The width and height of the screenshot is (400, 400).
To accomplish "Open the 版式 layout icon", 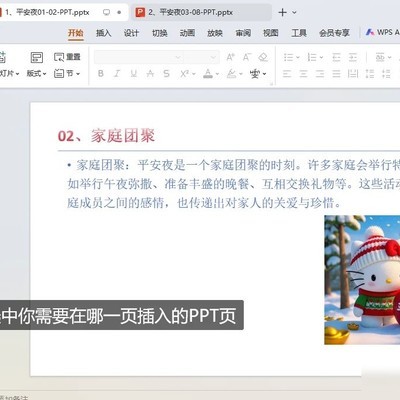I will 37,57.
